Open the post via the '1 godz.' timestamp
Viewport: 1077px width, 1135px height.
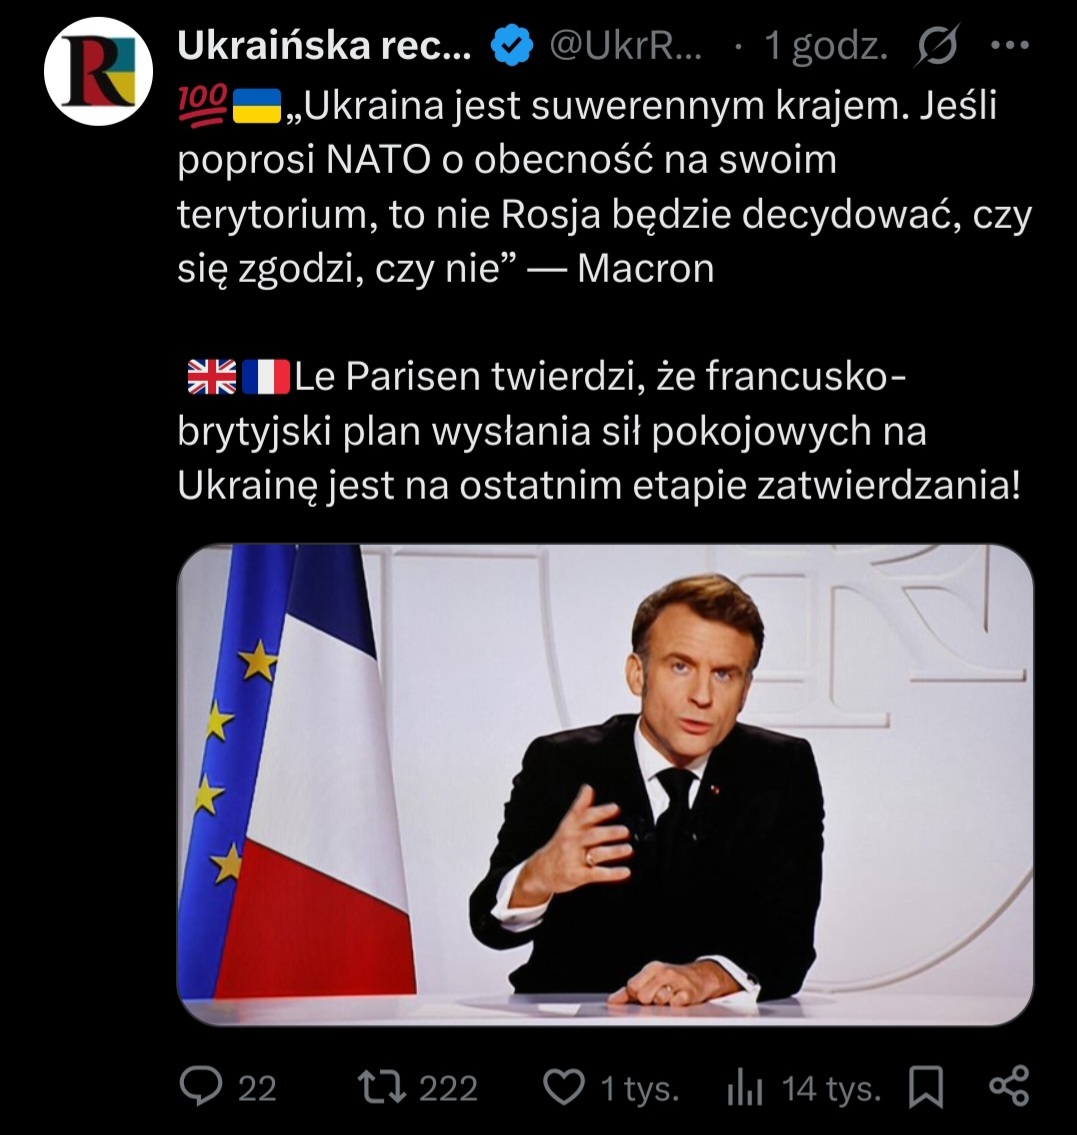pos(826,46)
